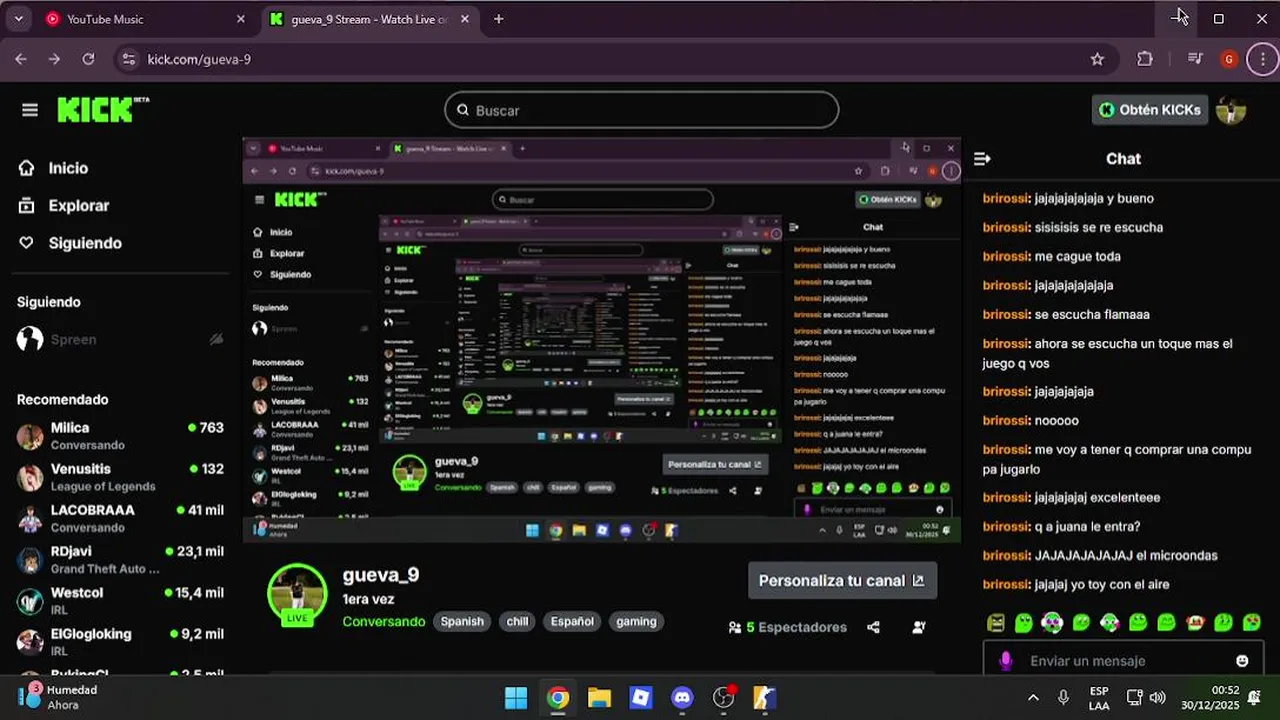Open Siguiendo in sidebar menu
The height and width of the screenshot is (720, 1280).
70,243
